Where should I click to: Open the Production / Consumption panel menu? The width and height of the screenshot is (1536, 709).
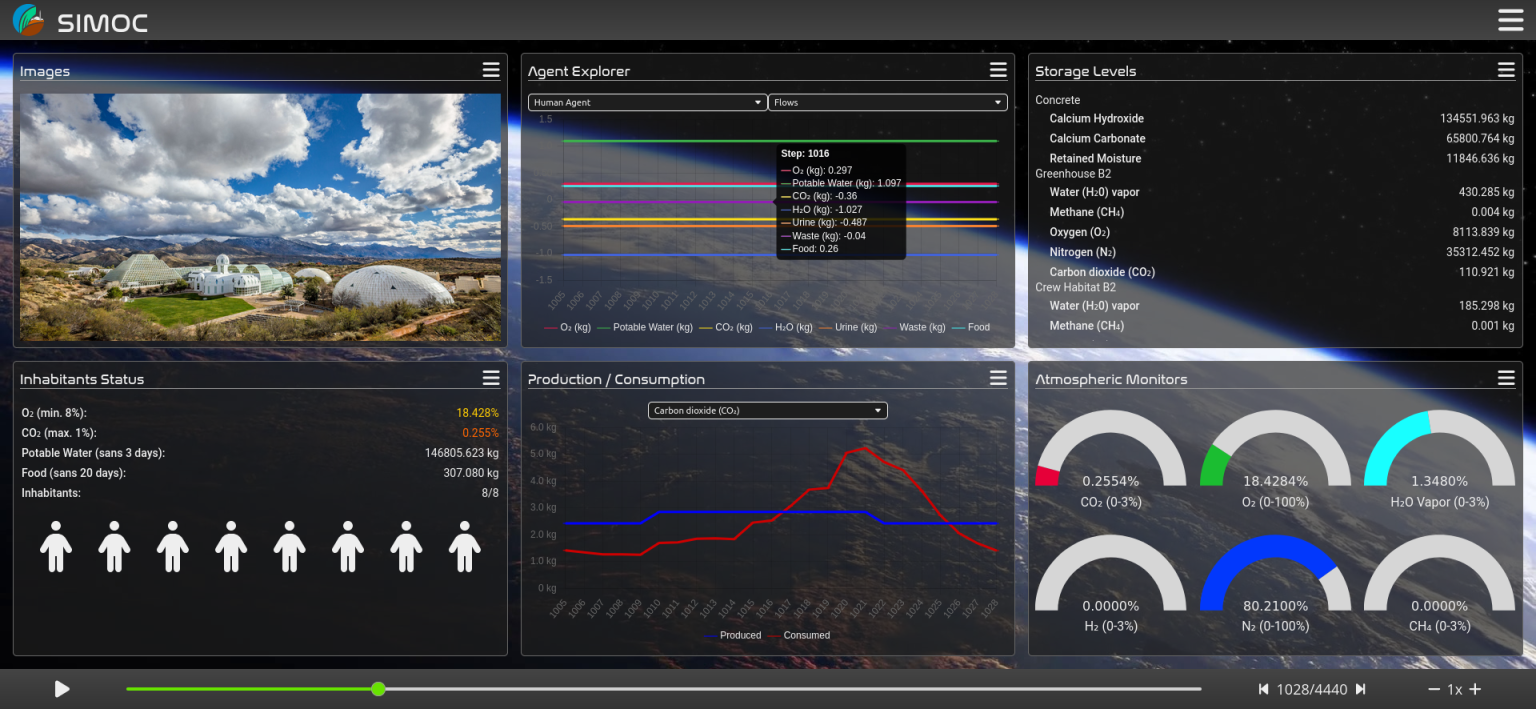998,378
